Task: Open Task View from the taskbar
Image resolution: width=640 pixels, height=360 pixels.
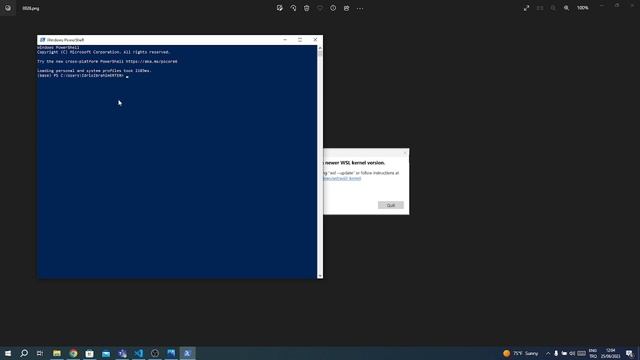Action: click(x=40, y=353)
